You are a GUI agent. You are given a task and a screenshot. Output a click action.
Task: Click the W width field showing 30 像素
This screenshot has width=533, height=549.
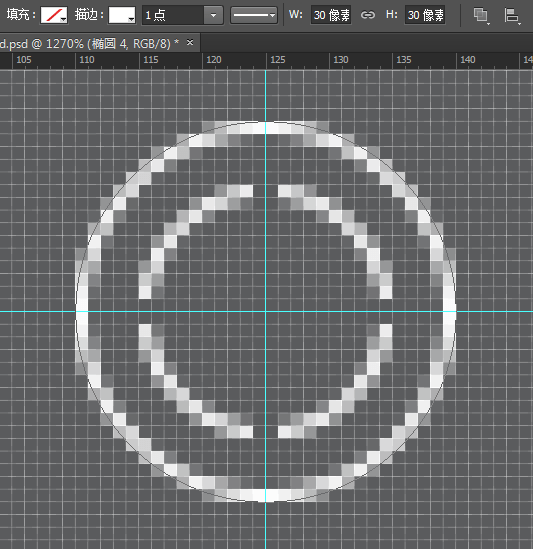pyautogui.click(x=331, y=15)
